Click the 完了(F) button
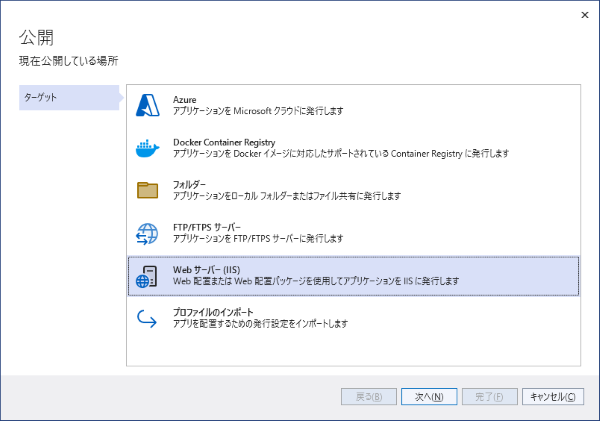 tap(490, 397)
